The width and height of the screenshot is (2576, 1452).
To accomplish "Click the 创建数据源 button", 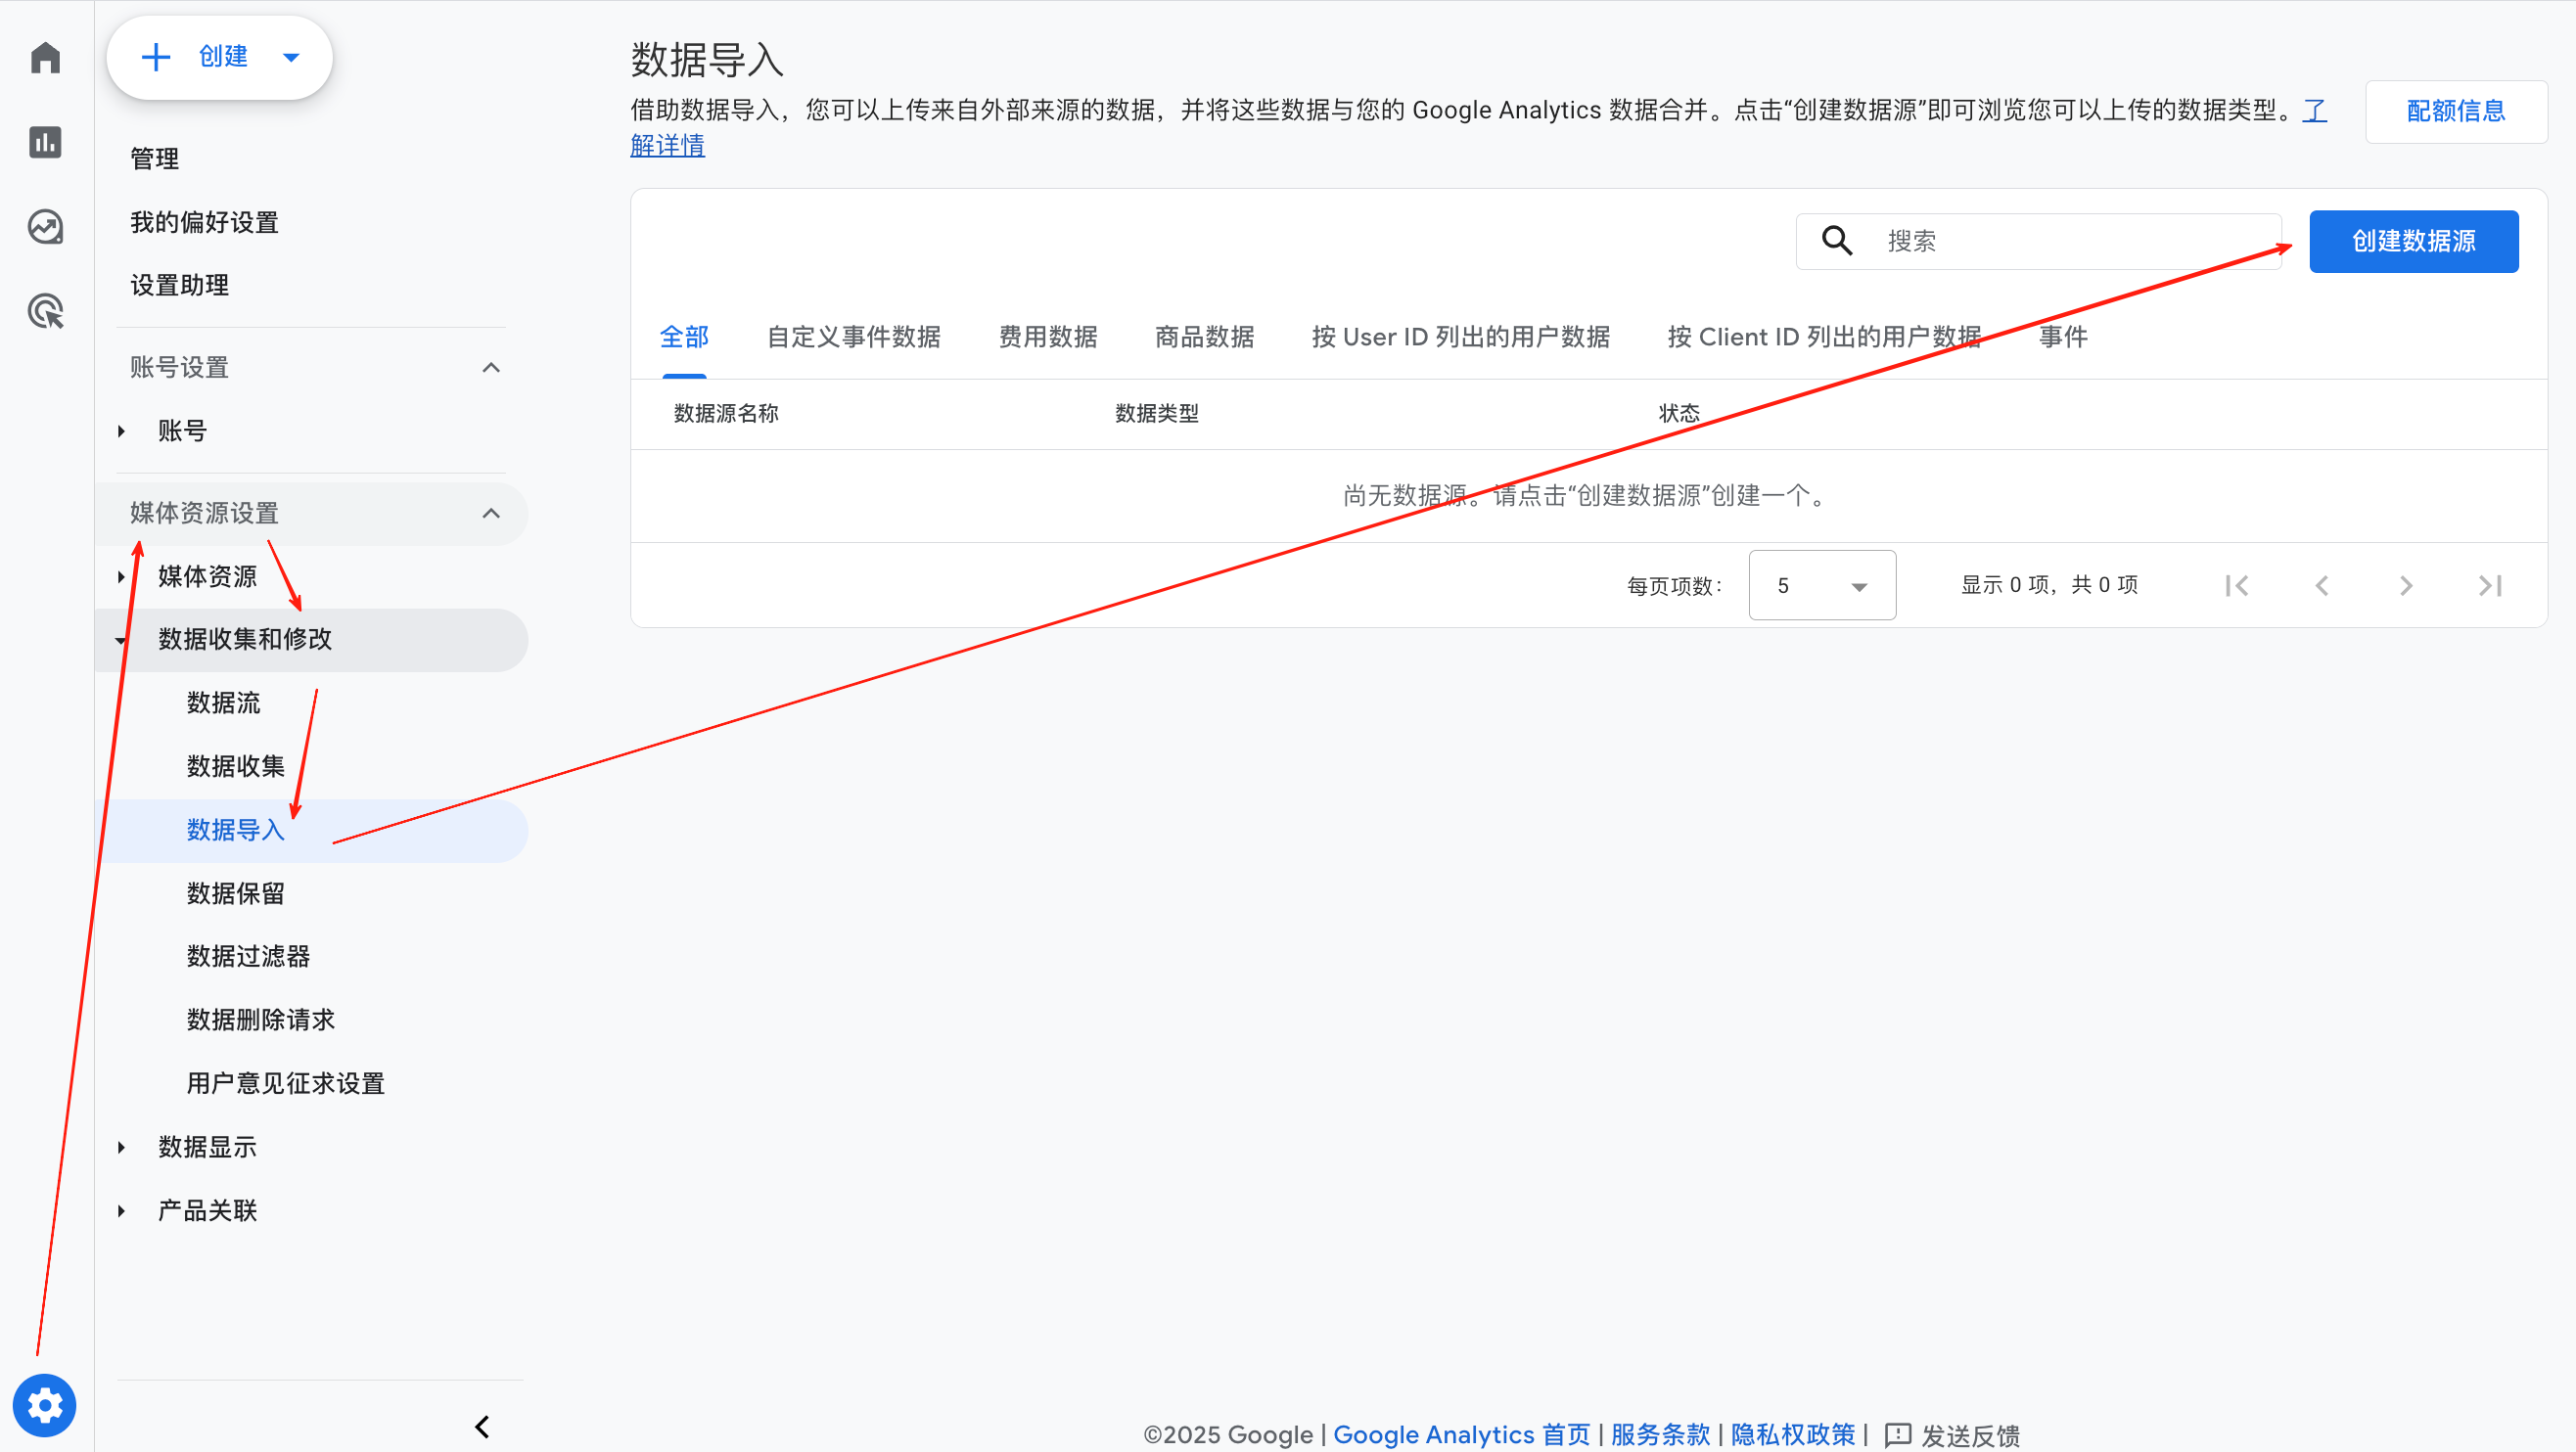I will click(x=2413, y=241).
